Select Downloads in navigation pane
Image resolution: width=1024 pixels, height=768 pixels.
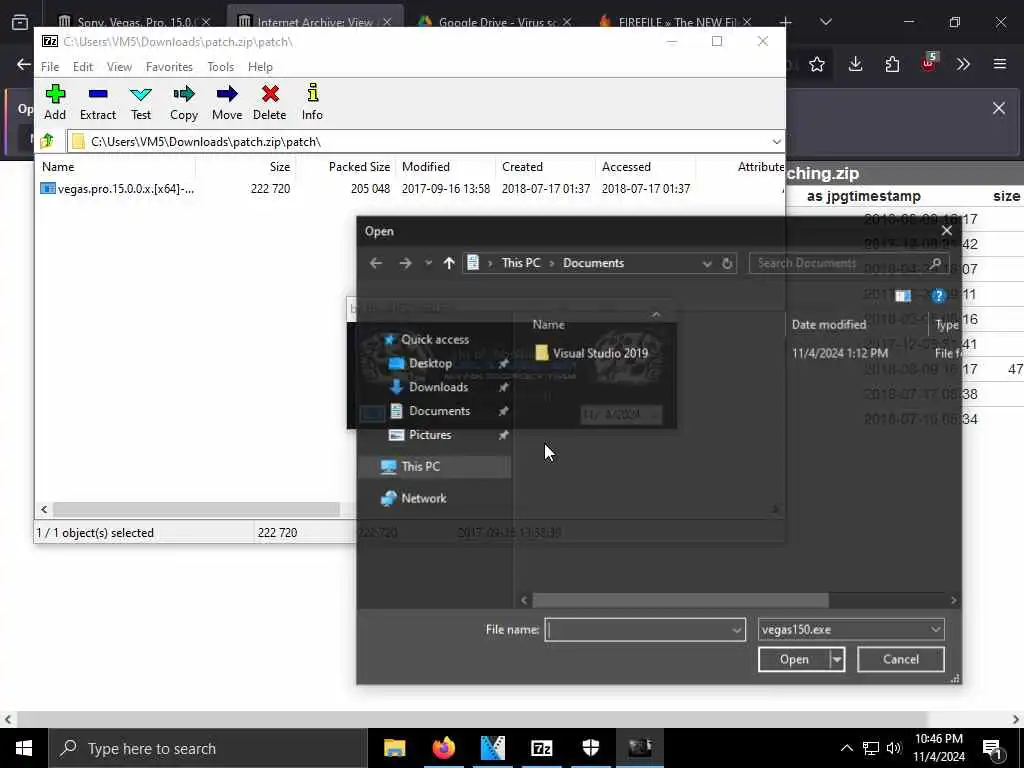pos(438,387)
